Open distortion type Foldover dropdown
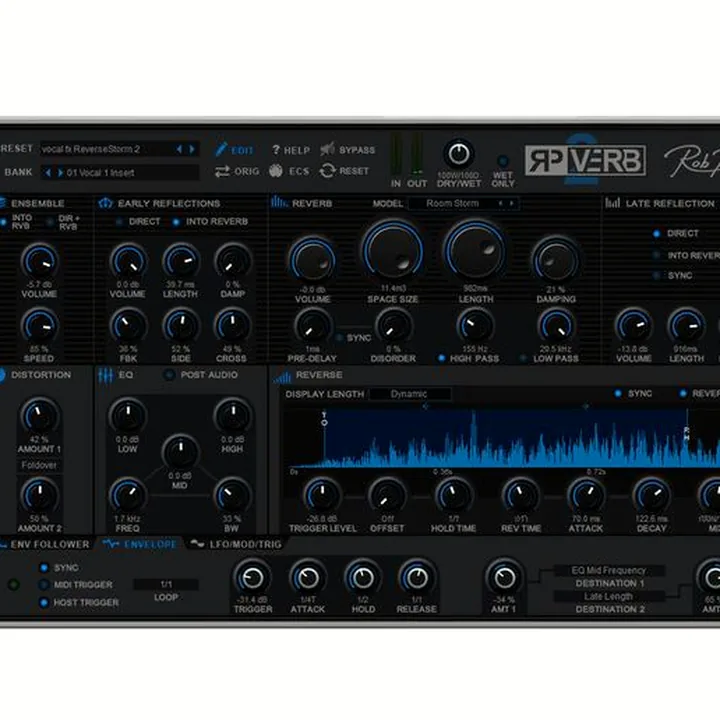Image resolution: width=720 pixels, height=720 pixels. tap(39, 465)
